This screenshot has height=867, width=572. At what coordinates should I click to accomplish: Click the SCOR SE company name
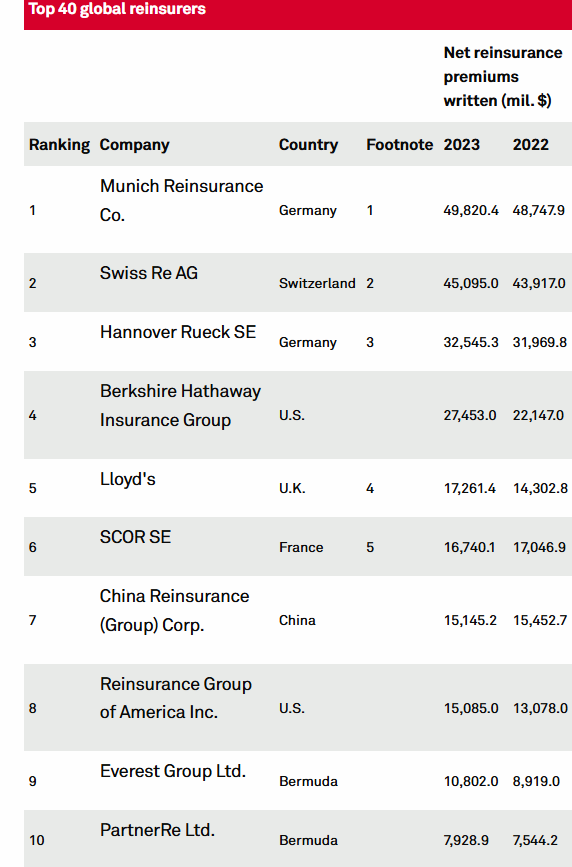coord(136,537)
